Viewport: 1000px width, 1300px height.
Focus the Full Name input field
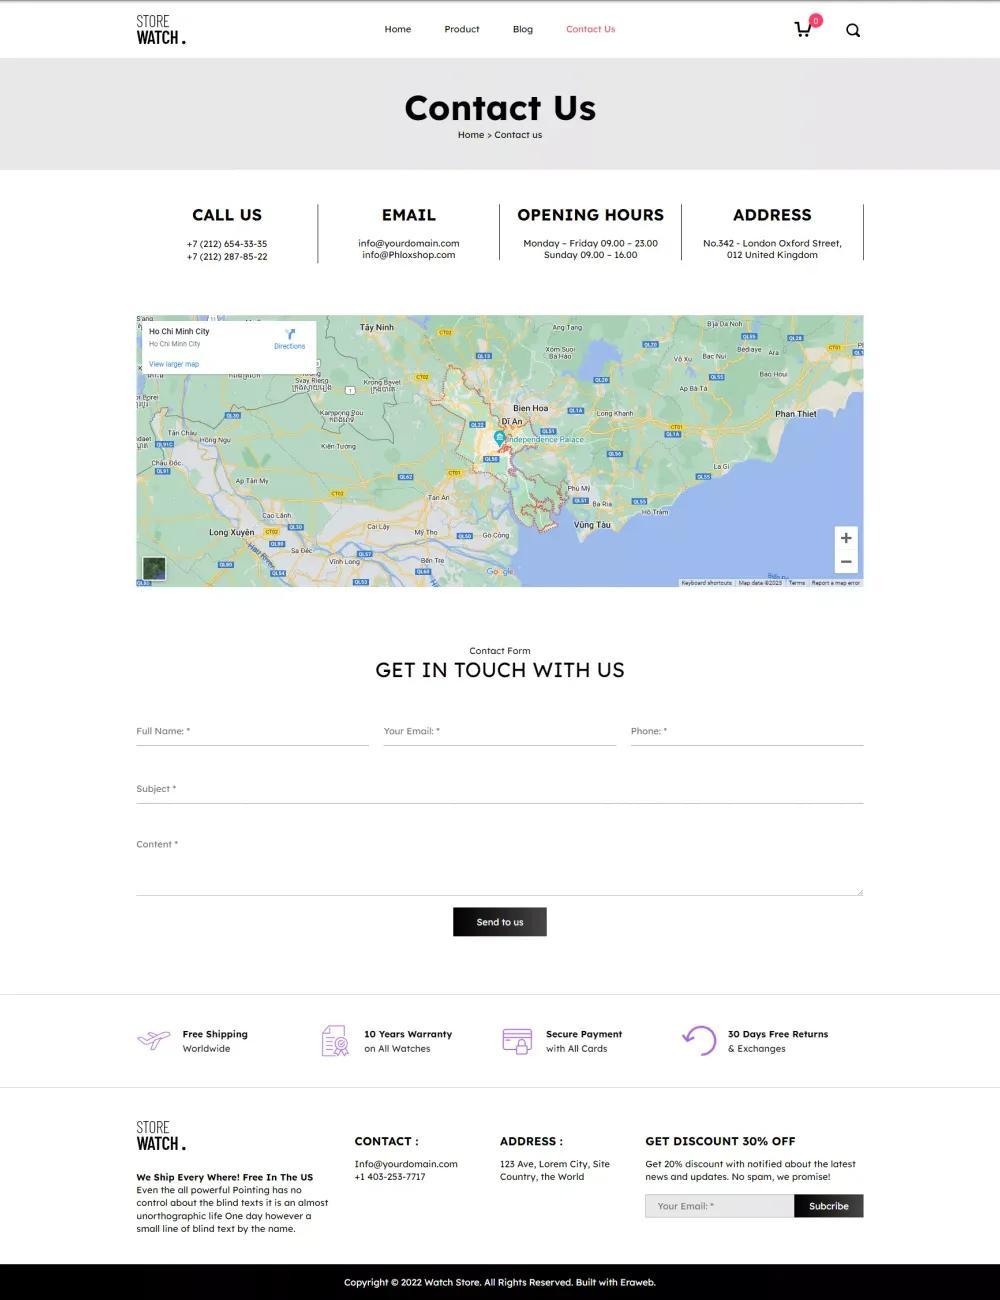point(252,732)
